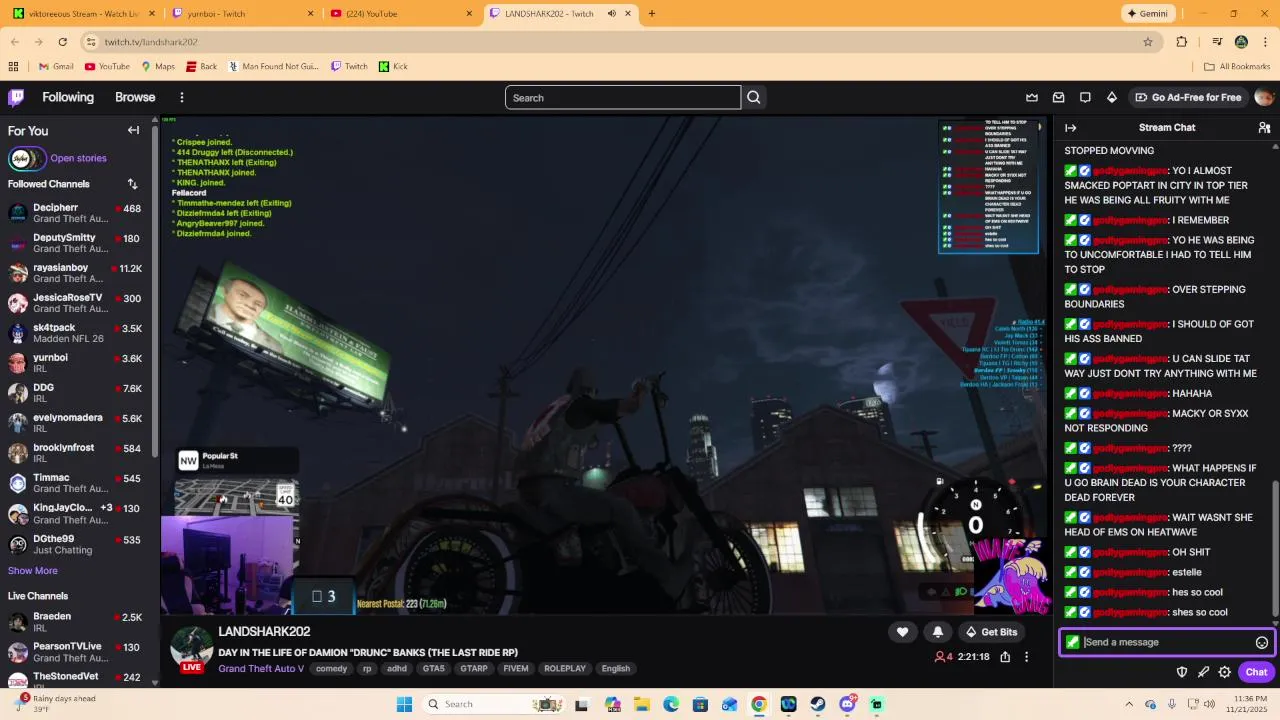Click the heart follow button
The width and height of the screenshot is (1280, 720).
[x=902, y=631]
